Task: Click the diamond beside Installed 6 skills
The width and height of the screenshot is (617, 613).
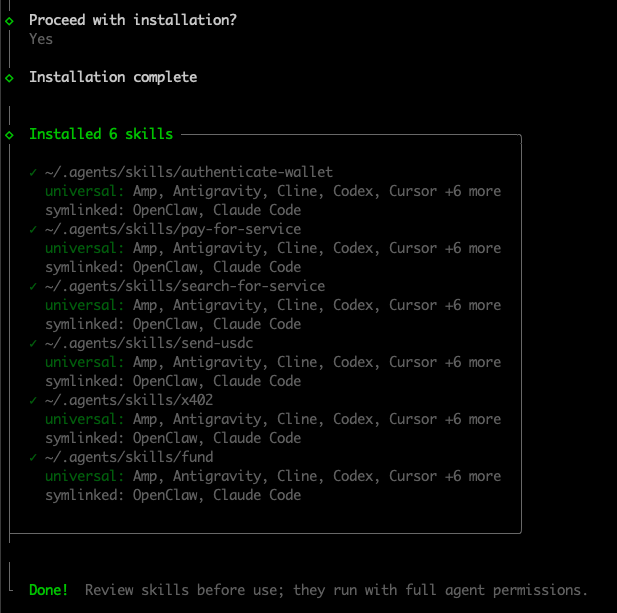Action: (x=9, y=134)
